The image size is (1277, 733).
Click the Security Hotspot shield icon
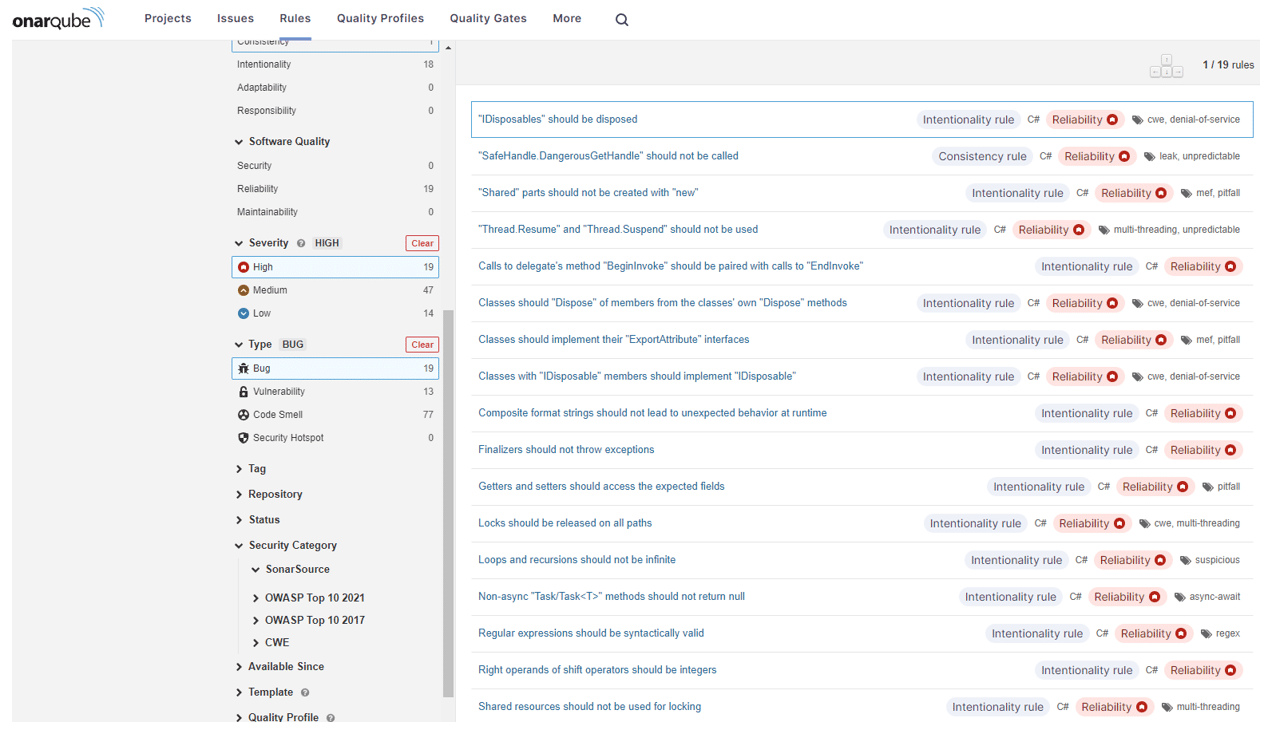pyautogui.click(x=243, y=438)
